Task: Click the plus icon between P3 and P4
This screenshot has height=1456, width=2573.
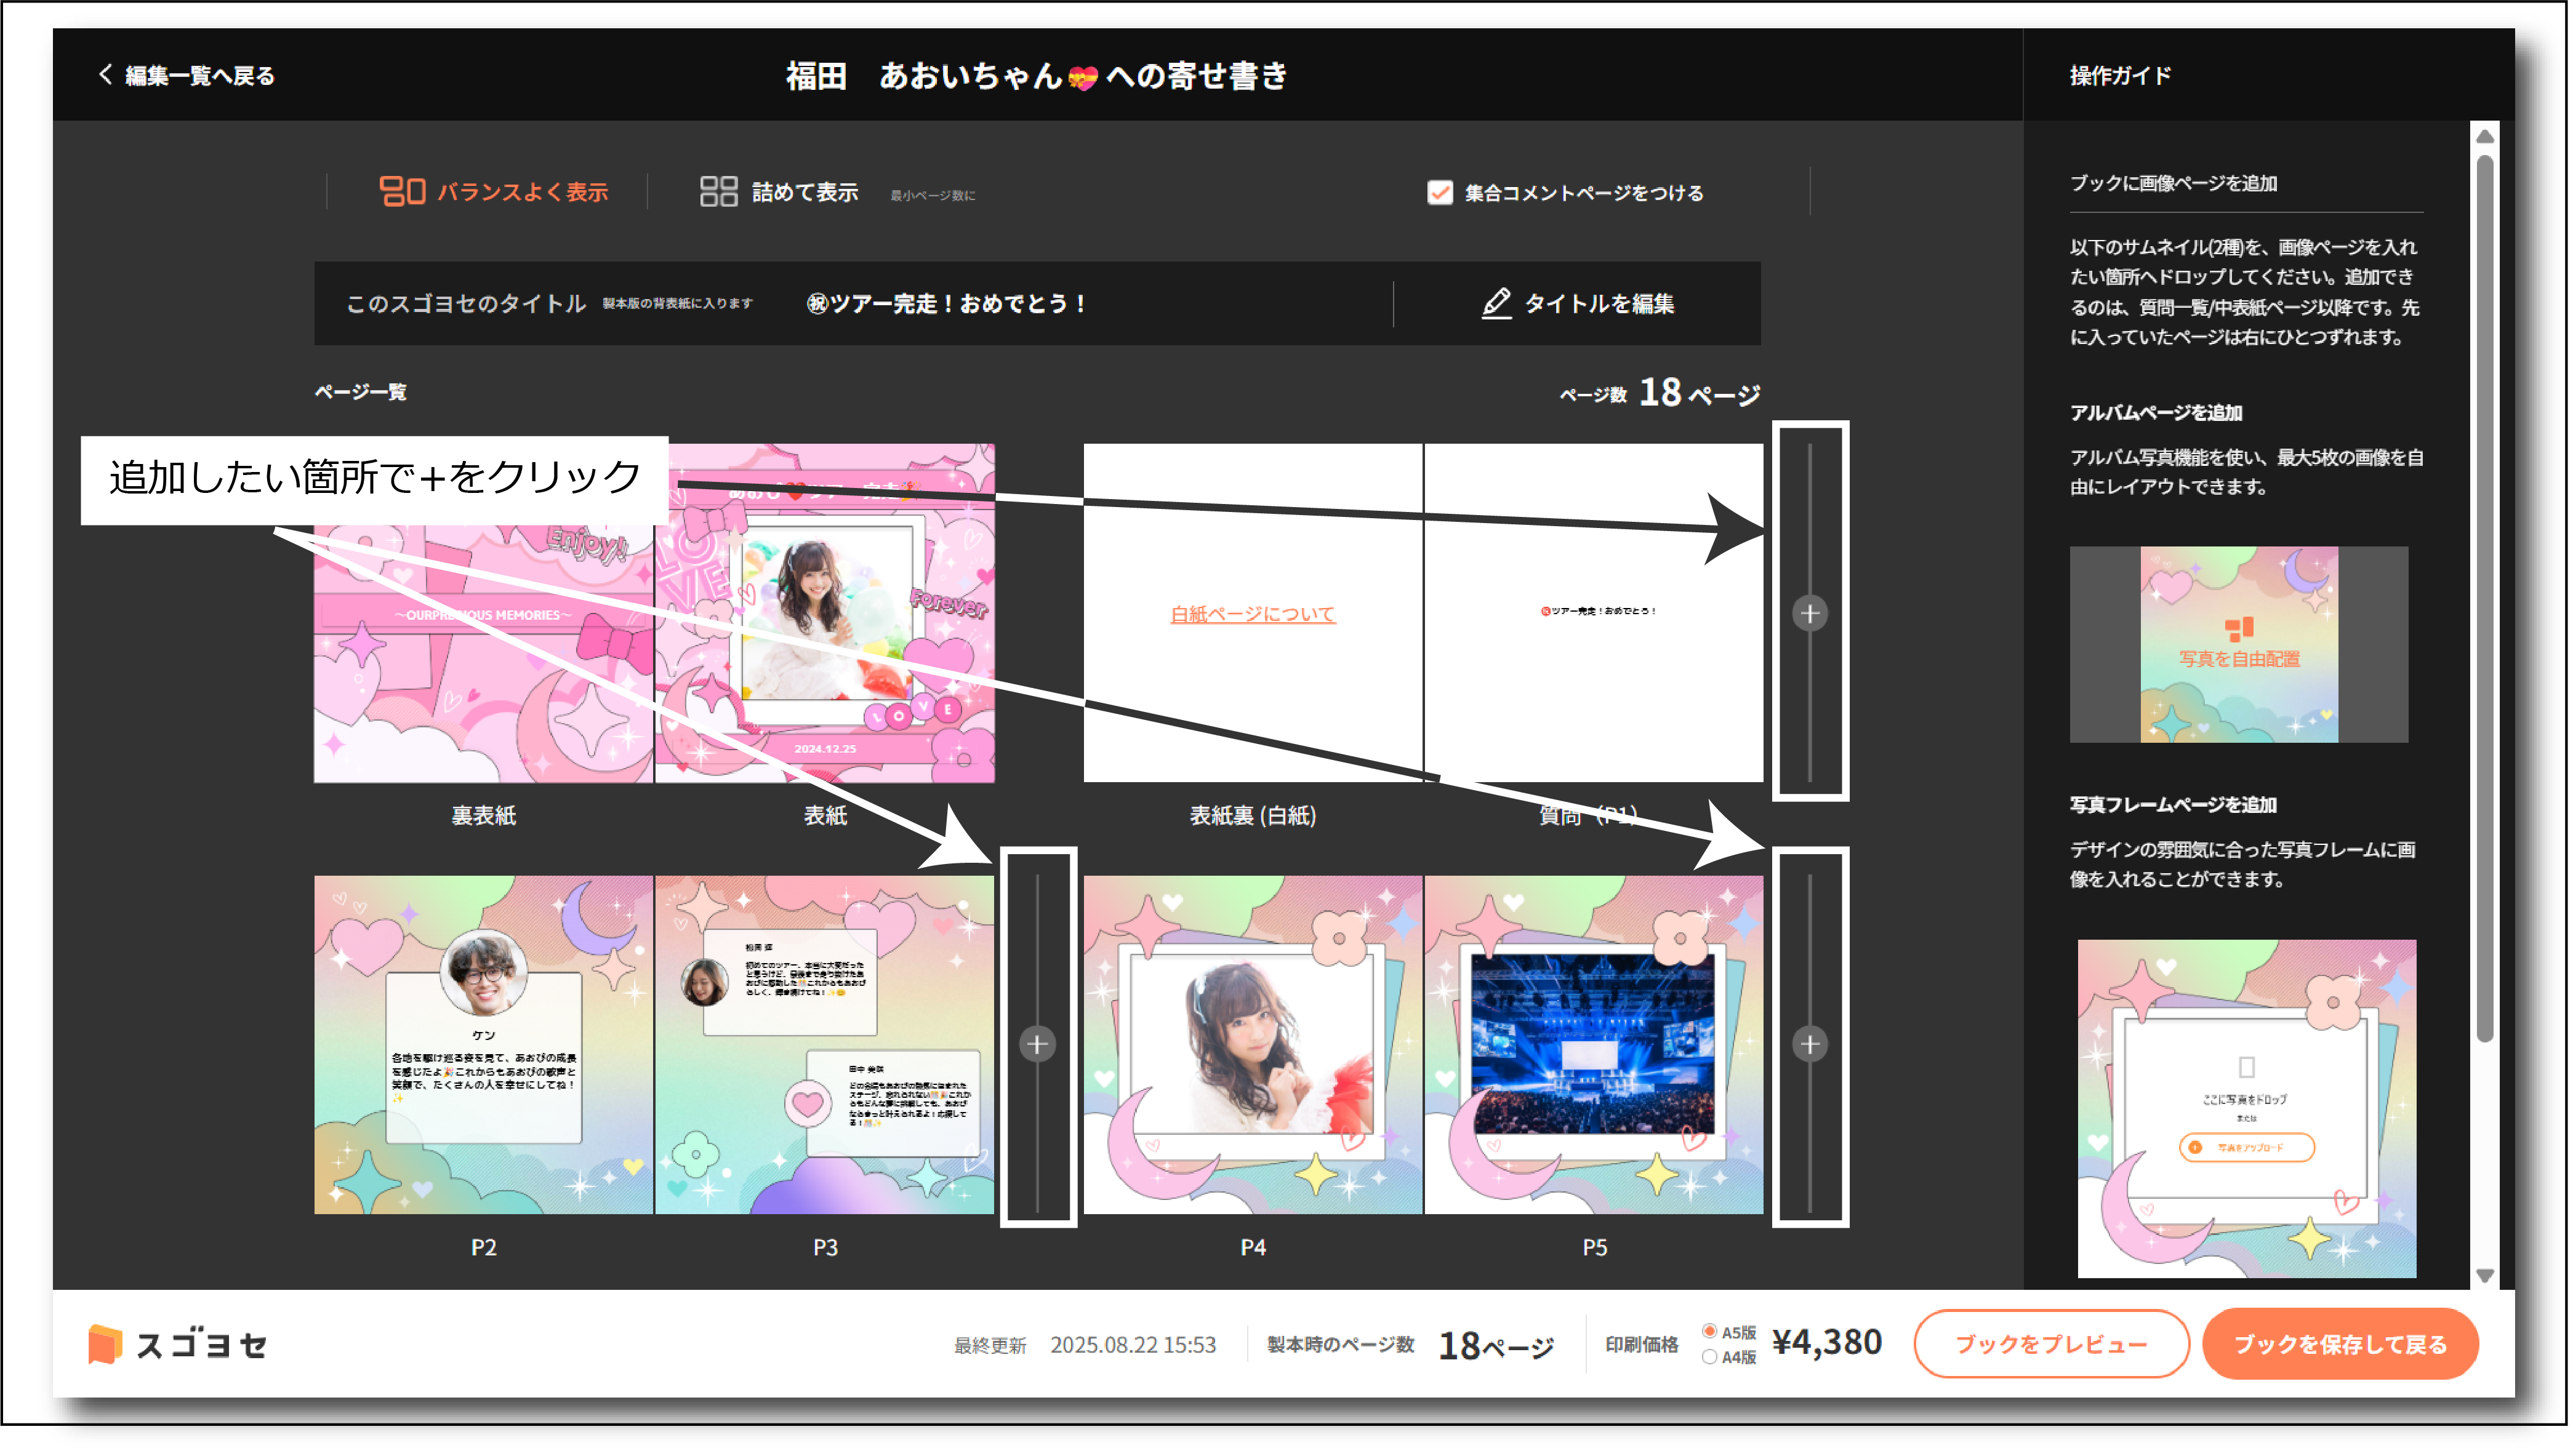Action: coord(1037,1044)
